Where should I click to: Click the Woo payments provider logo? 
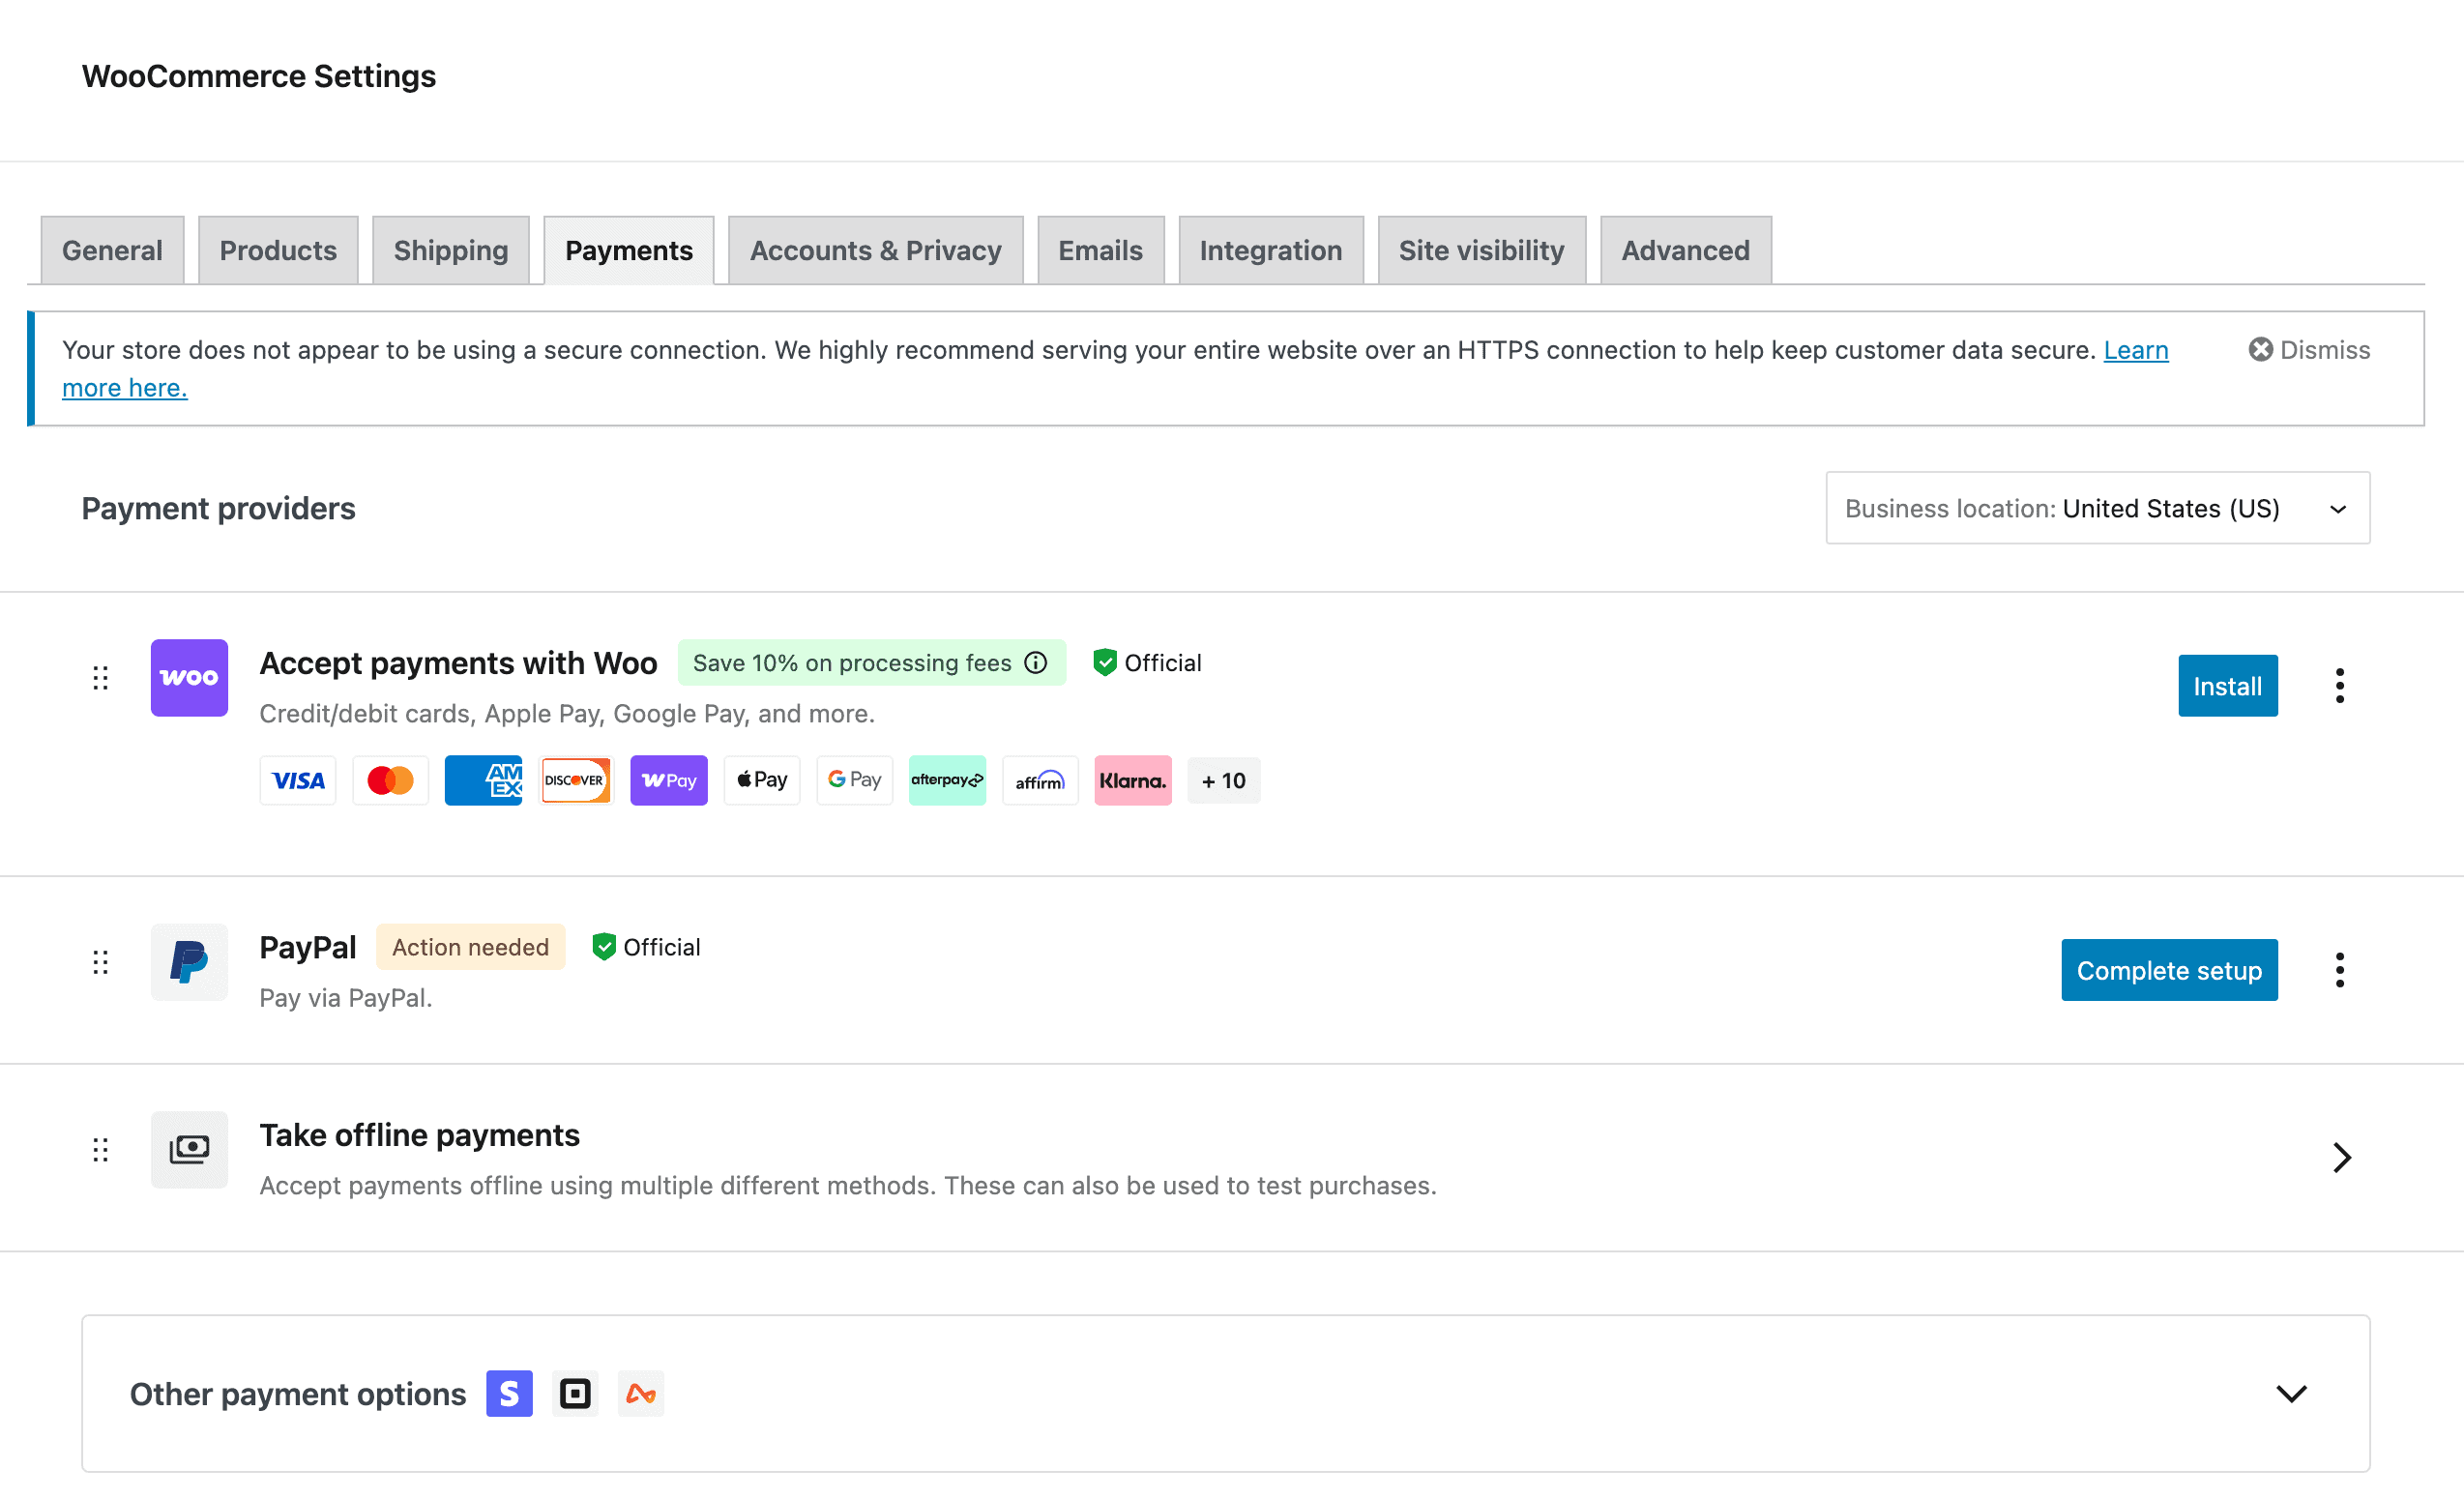pyautogui.click(x=188, y=678)
